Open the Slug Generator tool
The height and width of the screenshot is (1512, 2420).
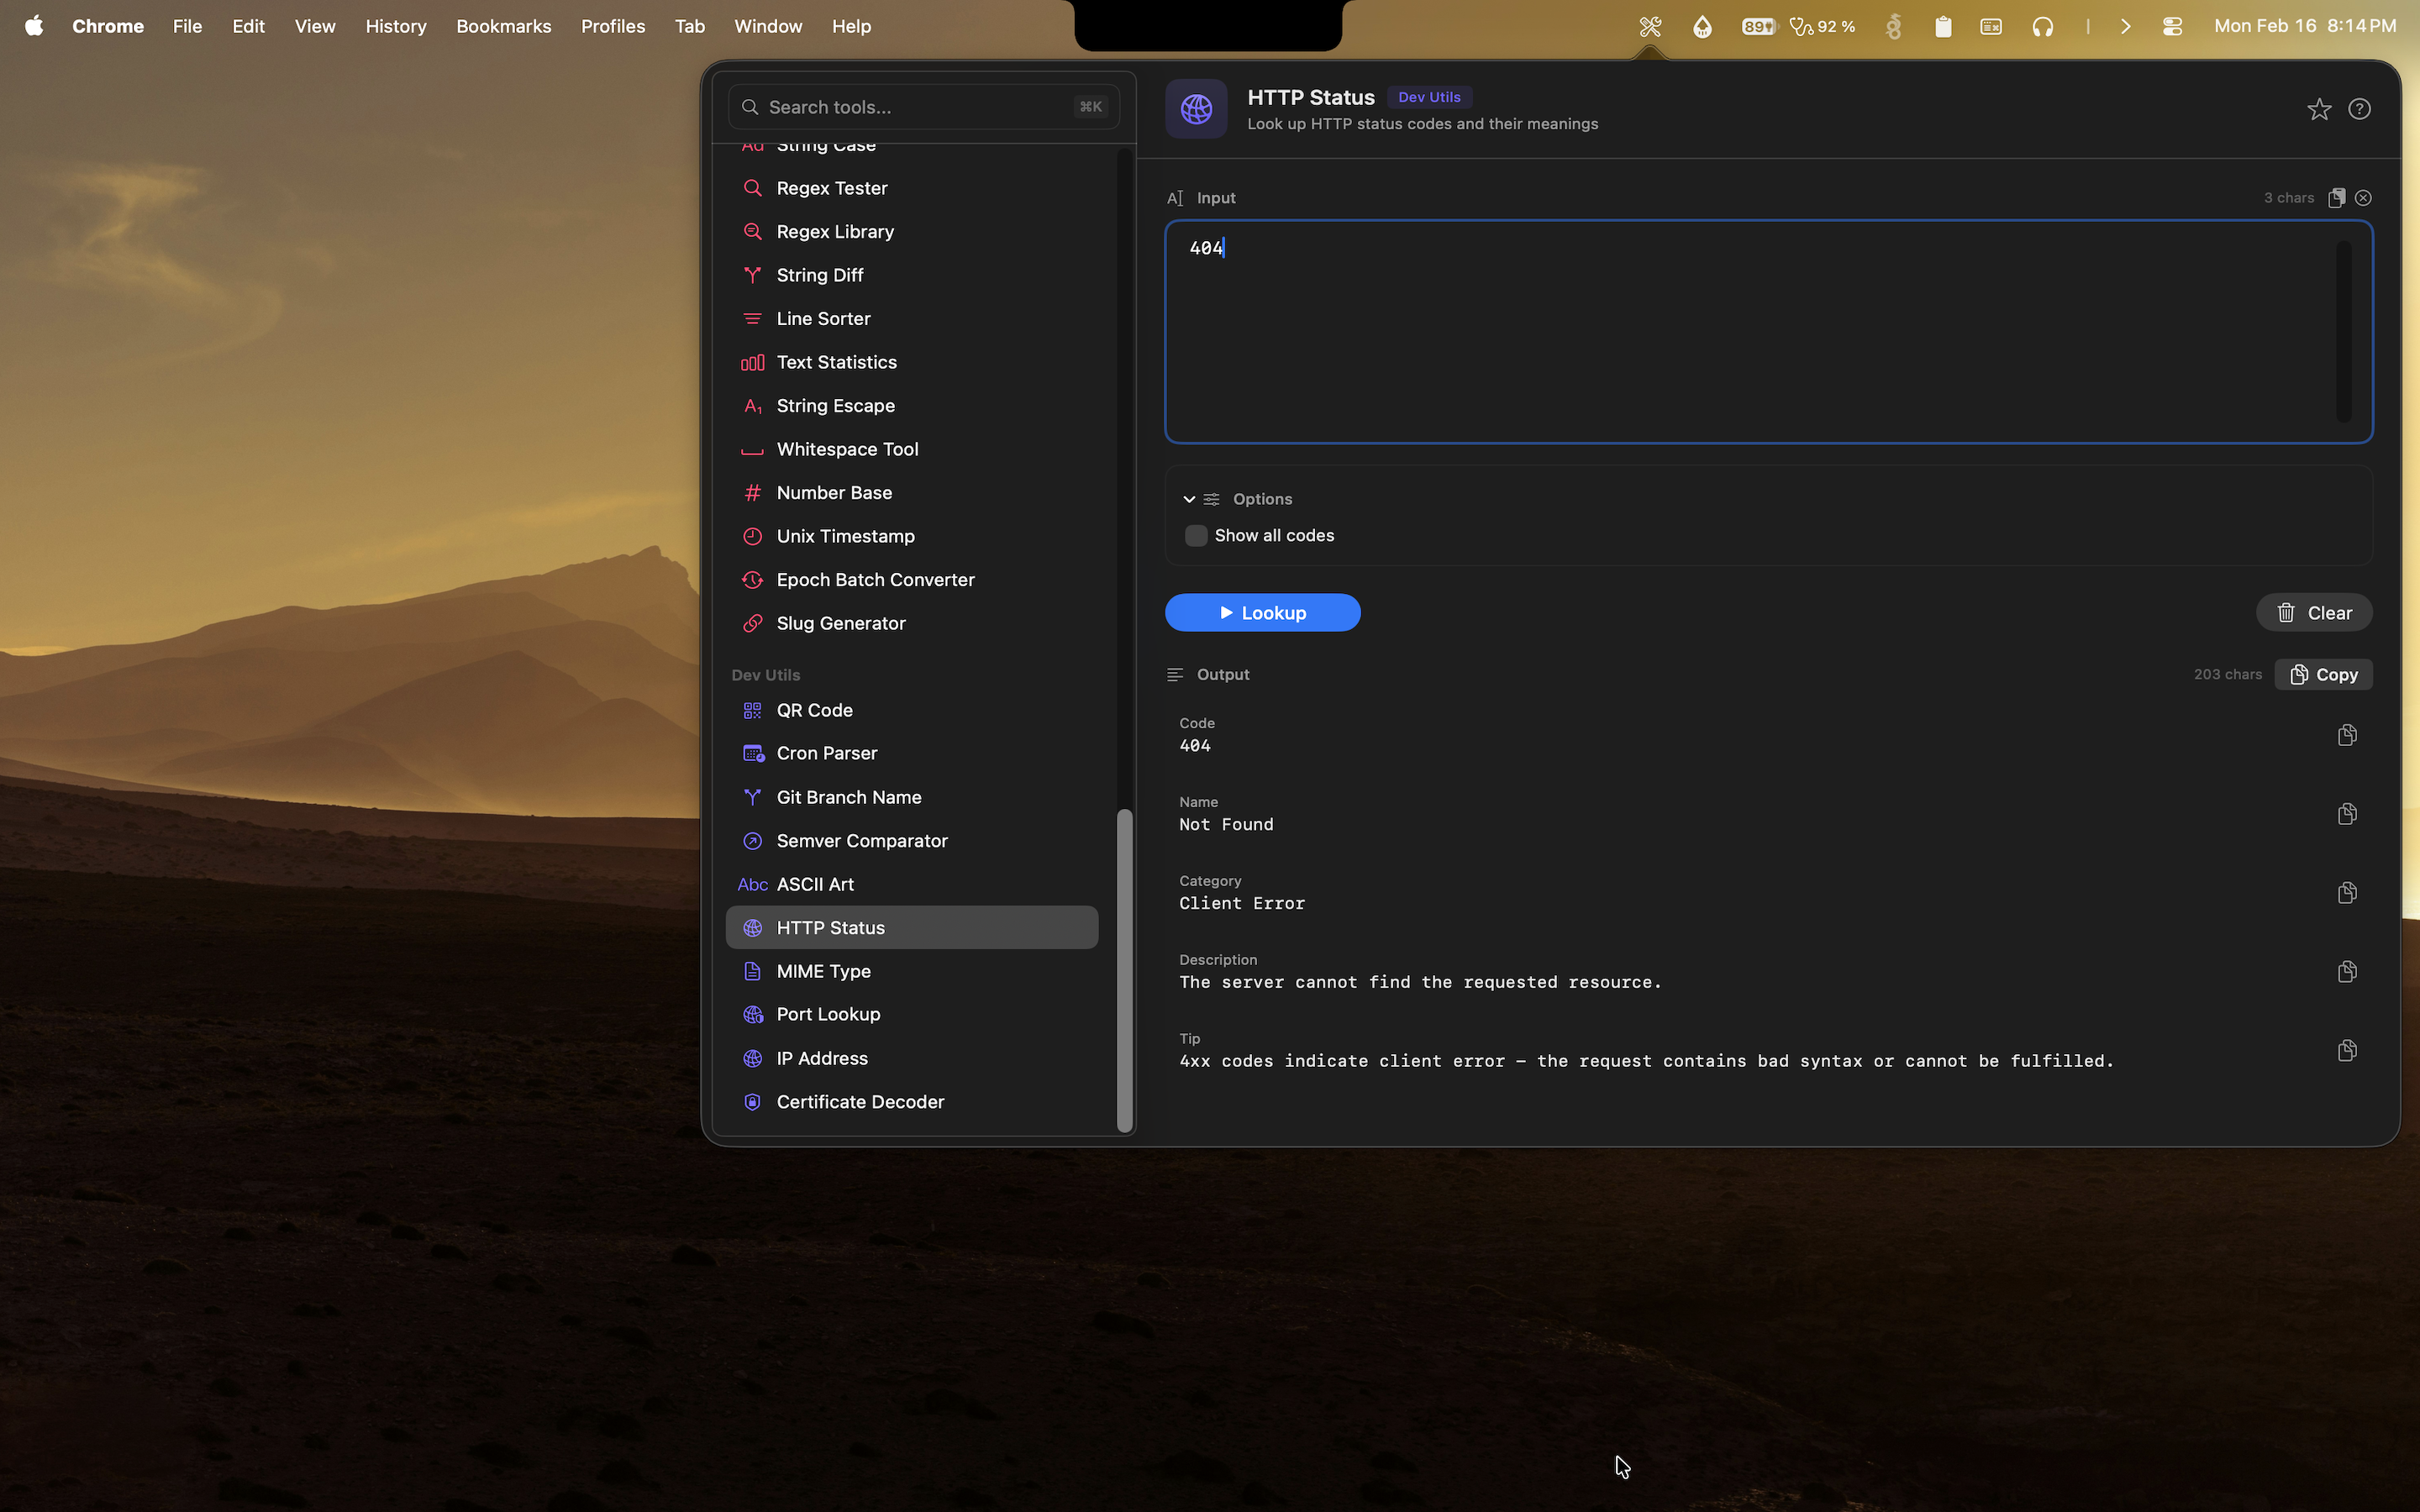841,622
